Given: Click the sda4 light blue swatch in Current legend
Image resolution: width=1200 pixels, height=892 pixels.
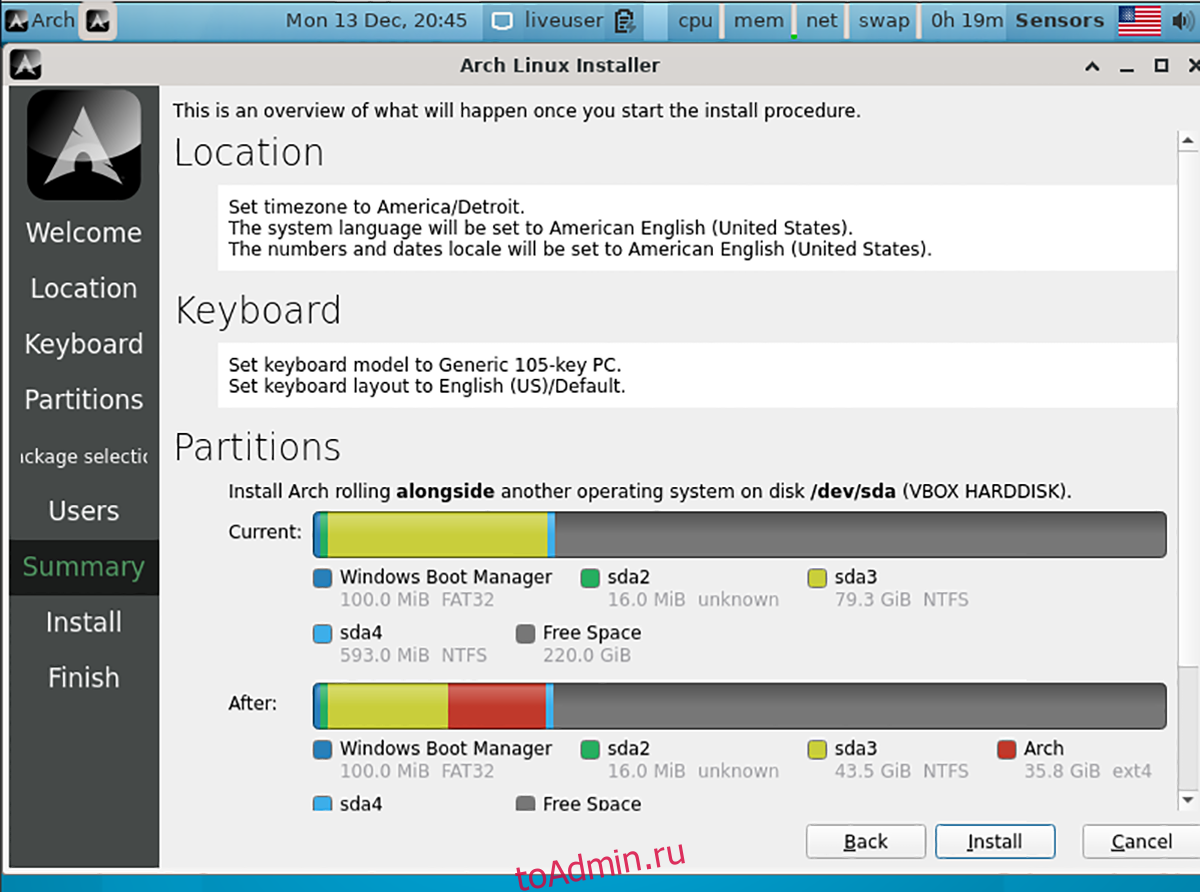Looking at the screenshot, I should point(322,634).
